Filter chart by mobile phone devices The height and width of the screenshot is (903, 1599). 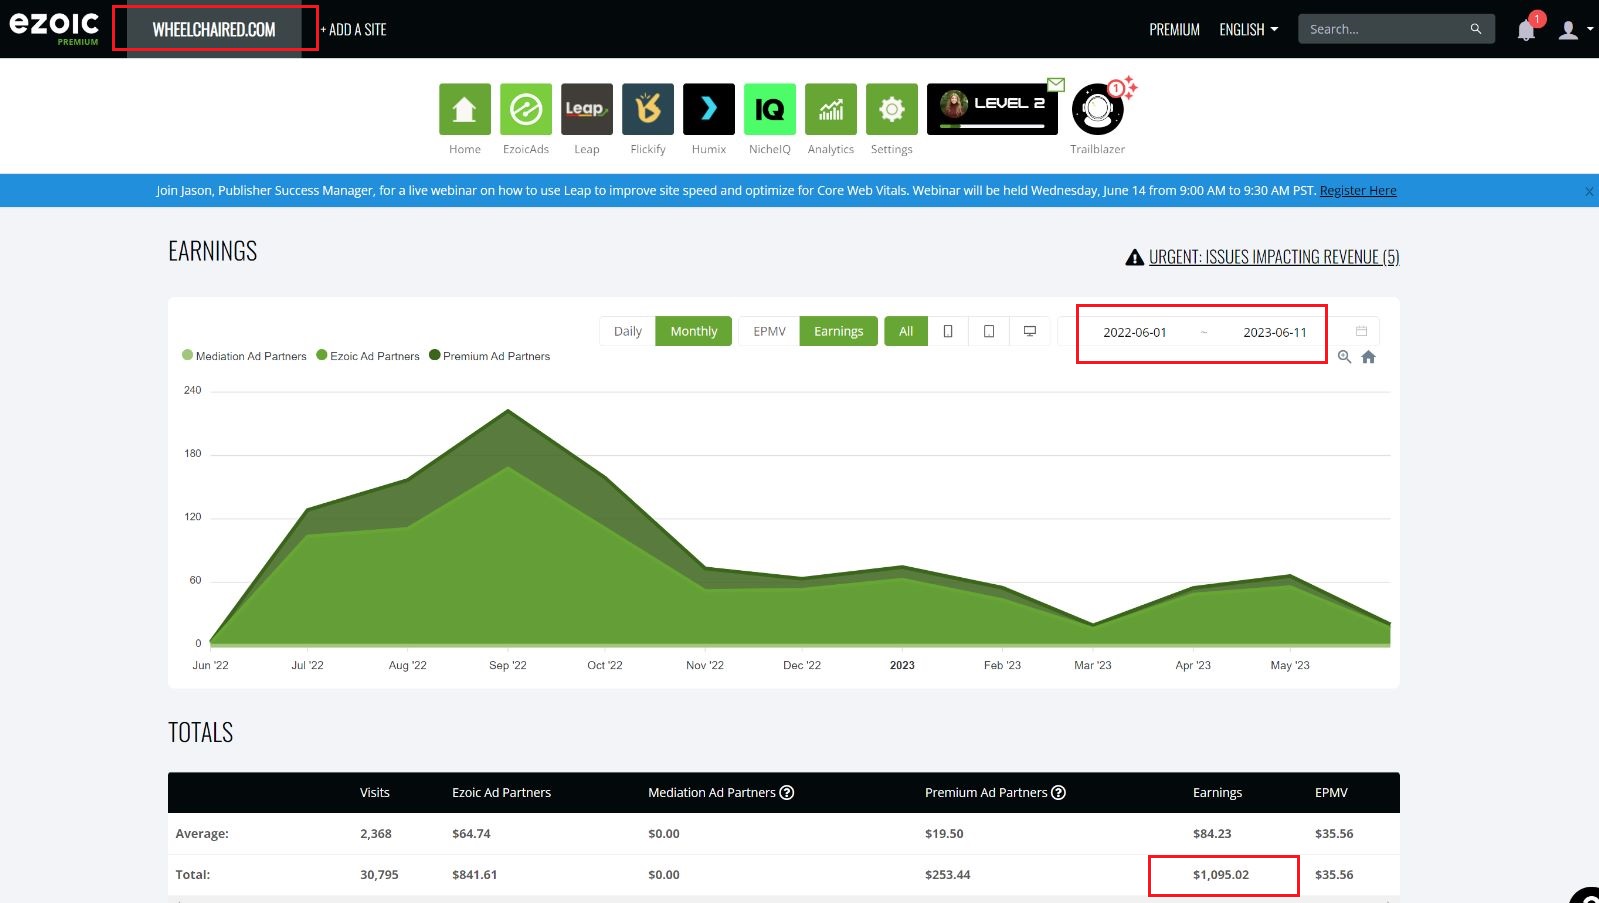[948, 331]
